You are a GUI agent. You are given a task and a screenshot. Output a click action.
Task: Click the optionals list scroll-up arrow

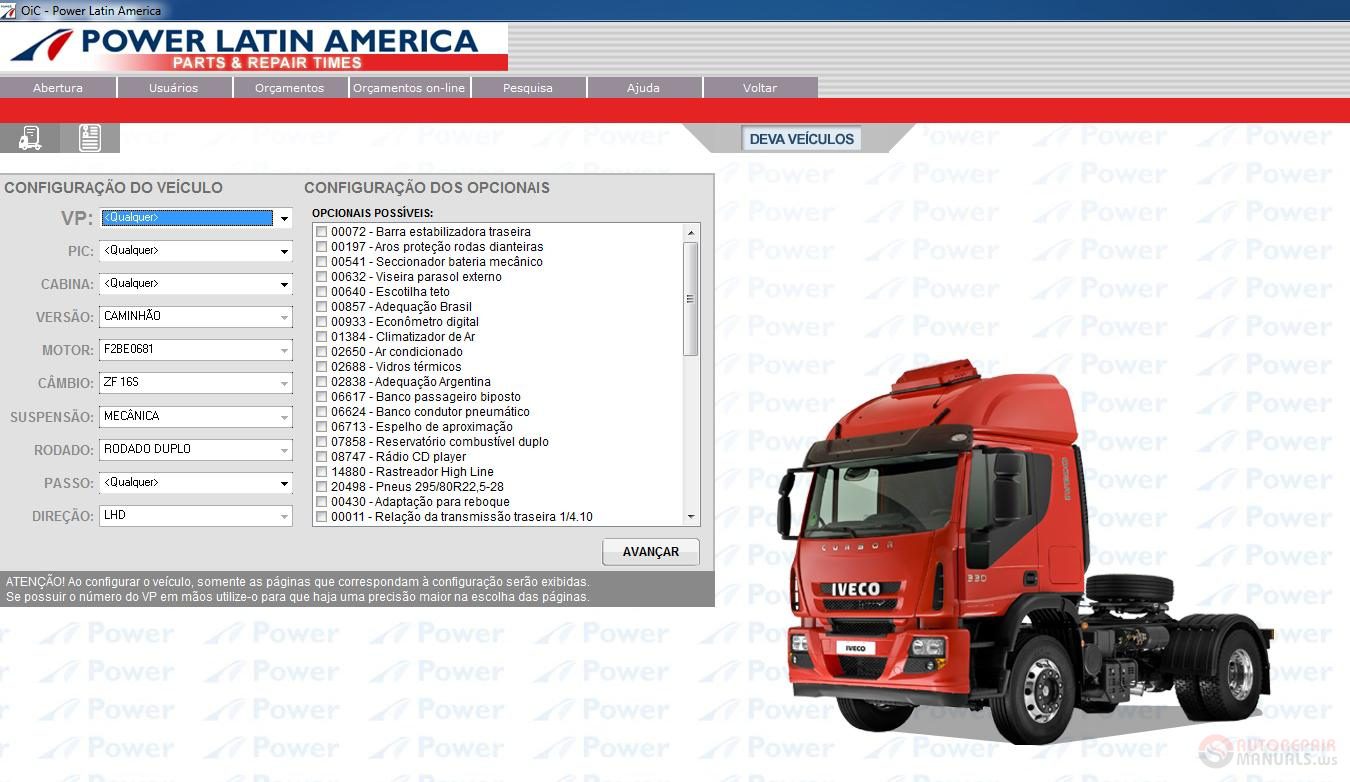coord(690,232)
